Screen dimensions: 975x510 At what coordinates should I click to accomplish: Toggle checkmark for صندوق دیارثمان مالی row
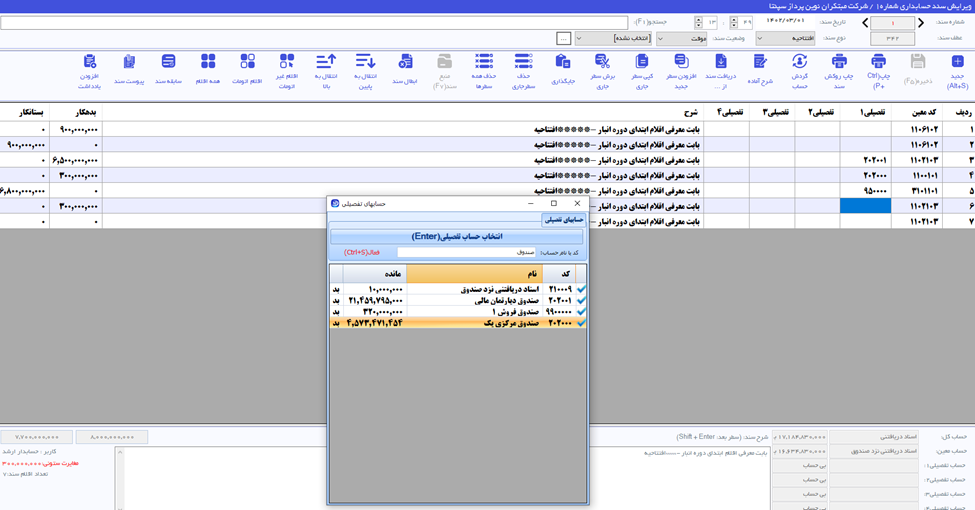point(581,300)
